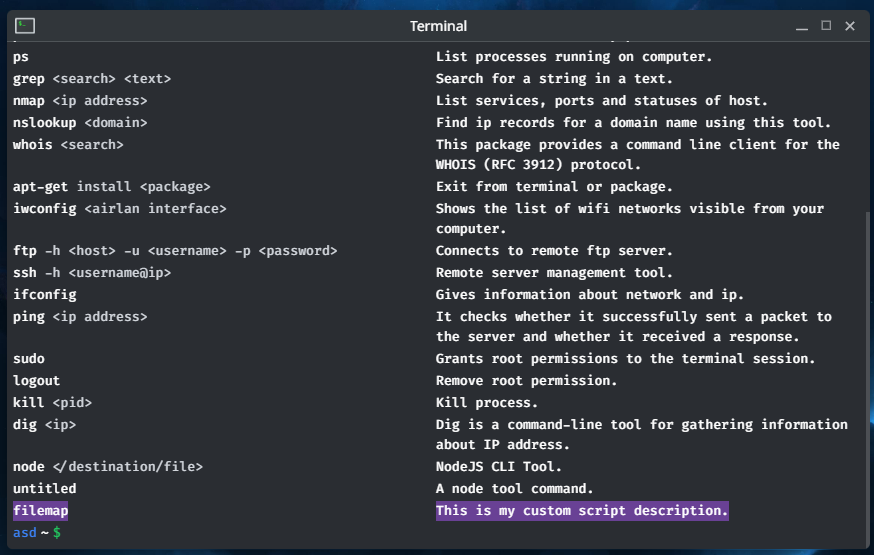This screenshot has width=874, height=555.
Task: Click the highlighted filemap command
Action: 41,511
